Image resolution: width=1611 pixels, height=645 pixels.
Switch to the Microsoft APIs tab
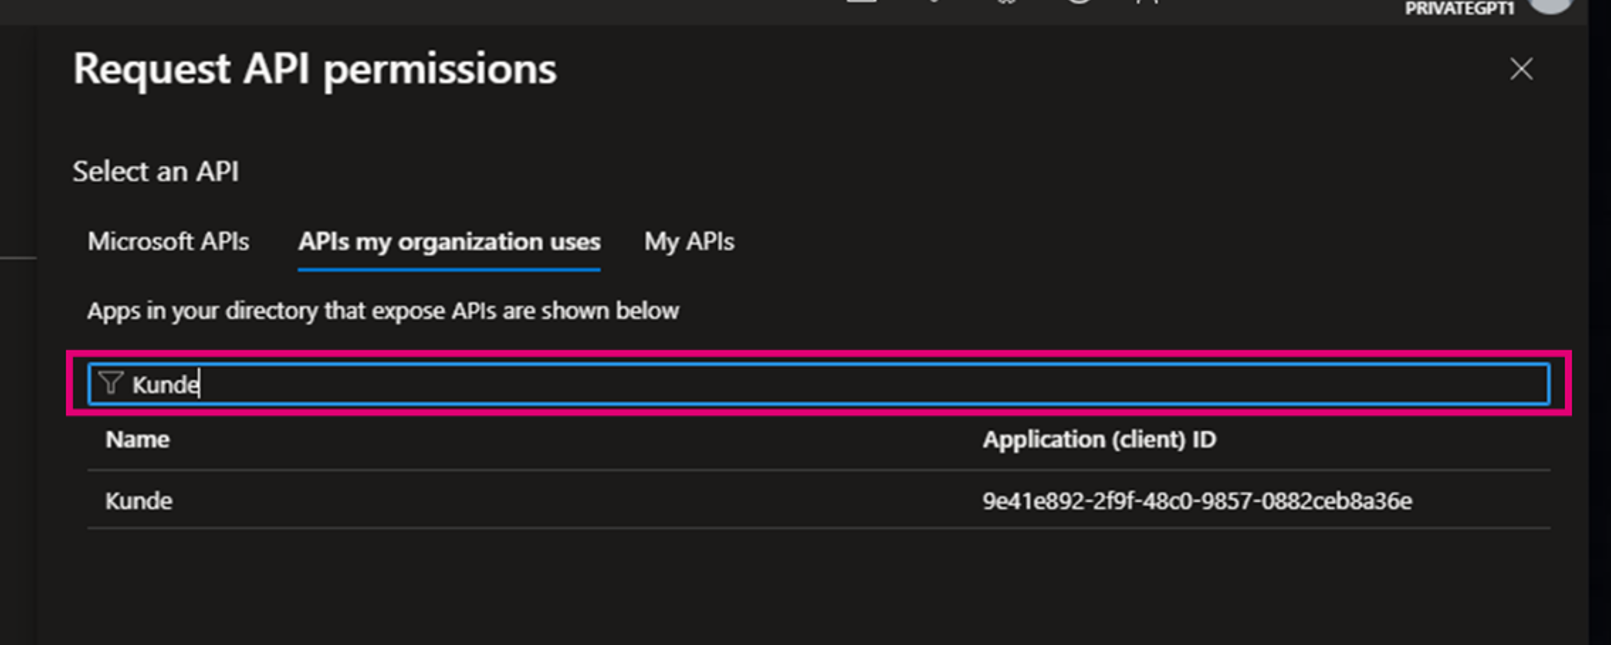(168, 242)
